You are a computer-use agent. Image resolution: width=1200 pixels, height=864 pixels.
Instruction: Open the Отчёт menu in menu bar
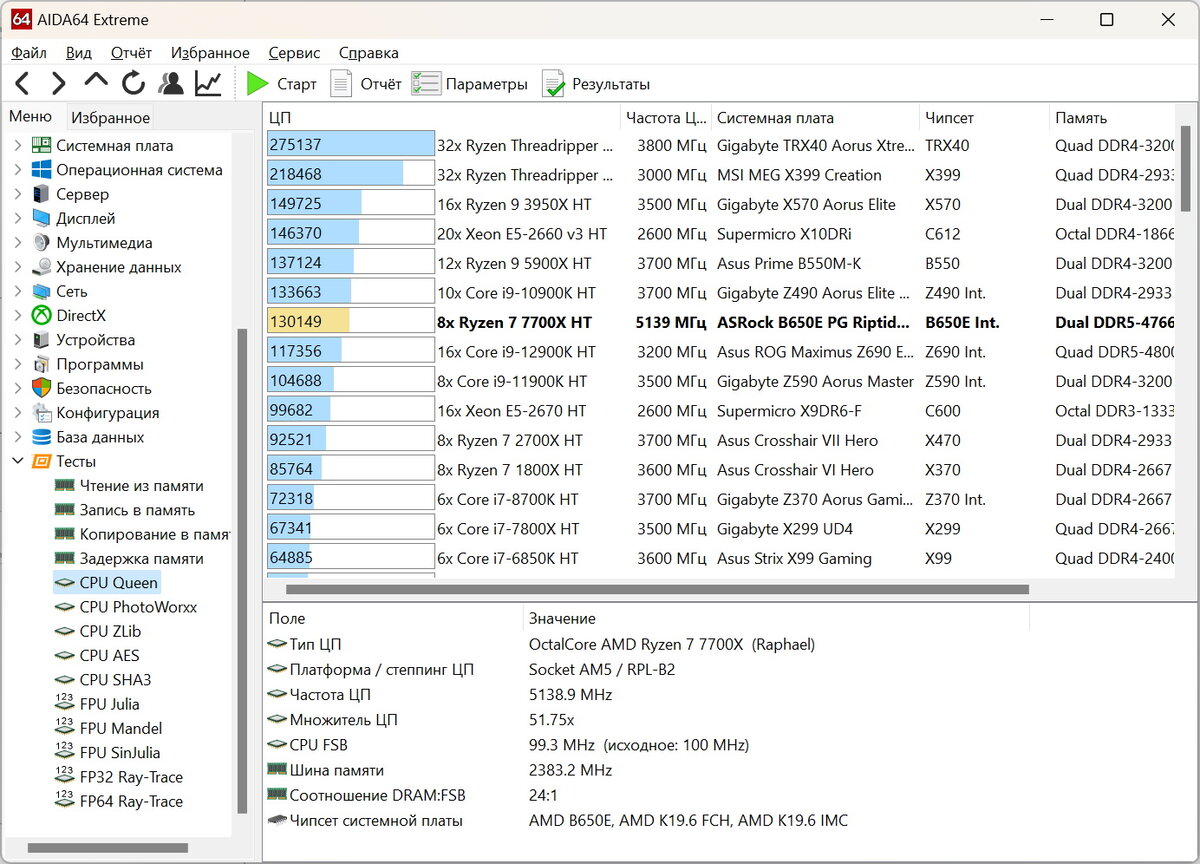tap(132, 53)
